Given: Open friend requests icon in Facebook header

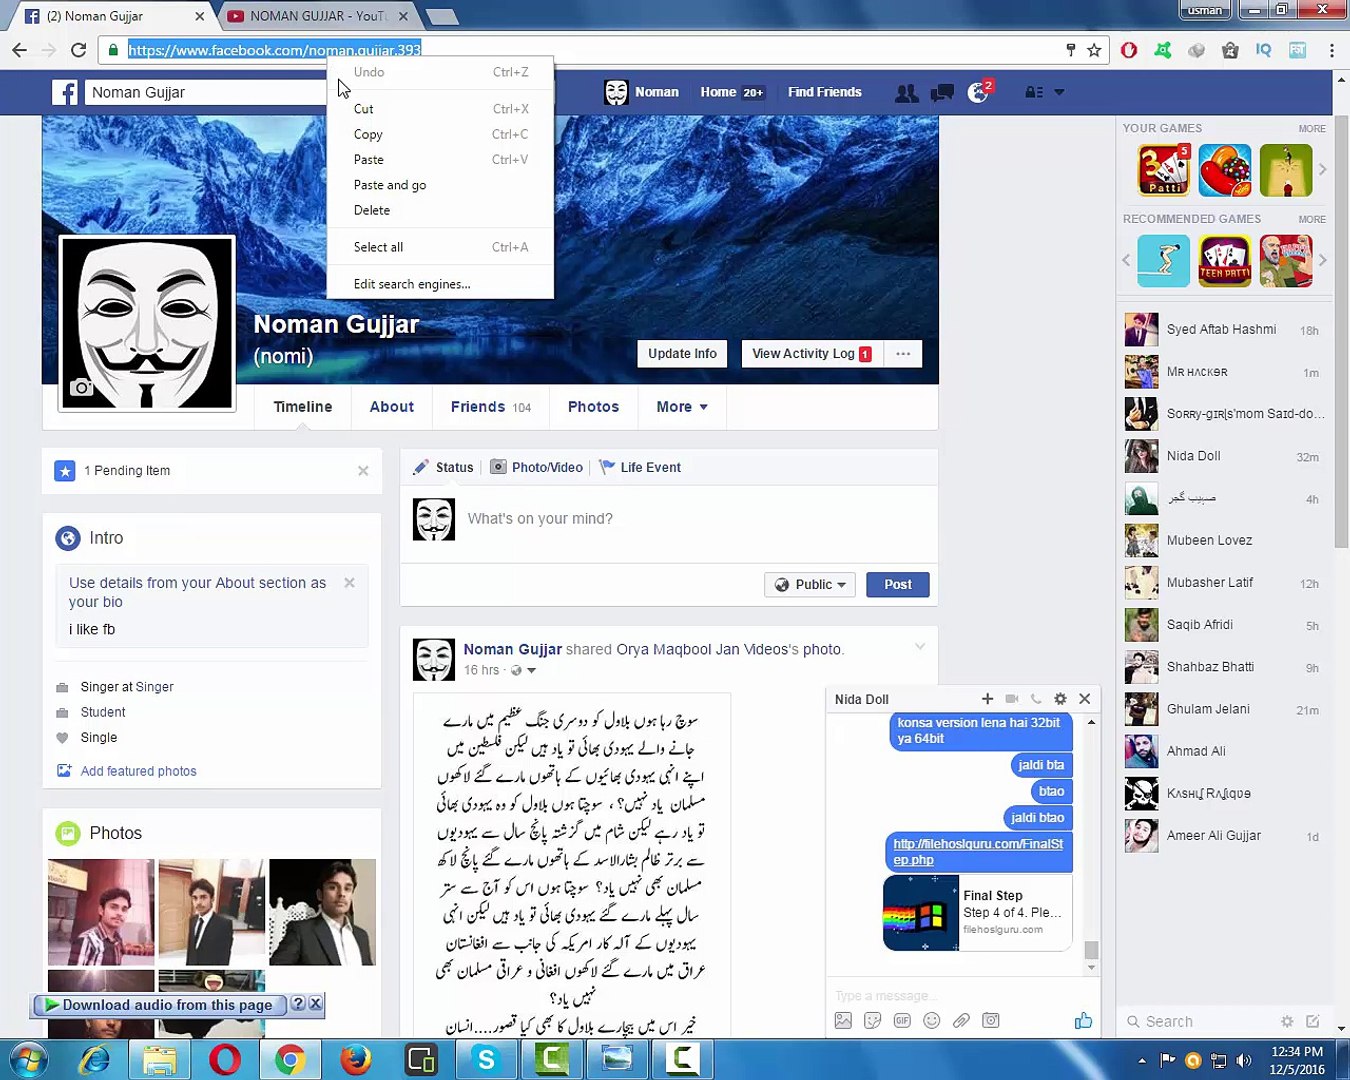Looking at the screenshot, I should point(907,93).
